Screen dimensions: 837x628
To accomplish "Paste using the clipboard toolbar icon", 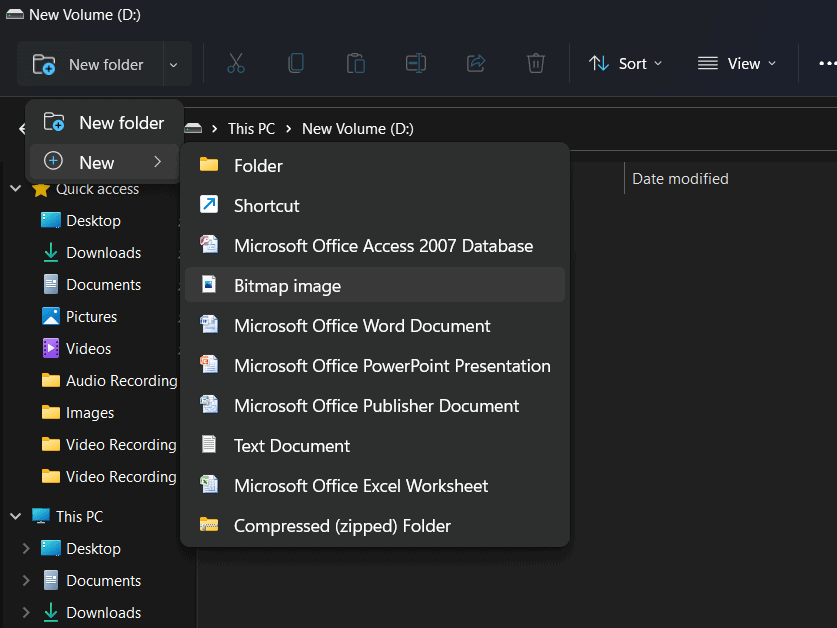I will point(356,63).
